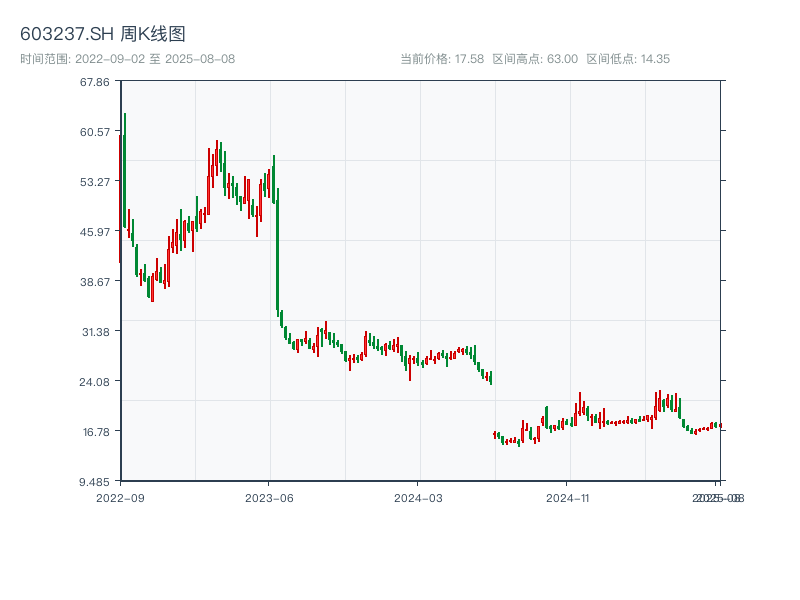Click the 2022-09 x-axis date label

pyautogui.click(x=120, y=497)
